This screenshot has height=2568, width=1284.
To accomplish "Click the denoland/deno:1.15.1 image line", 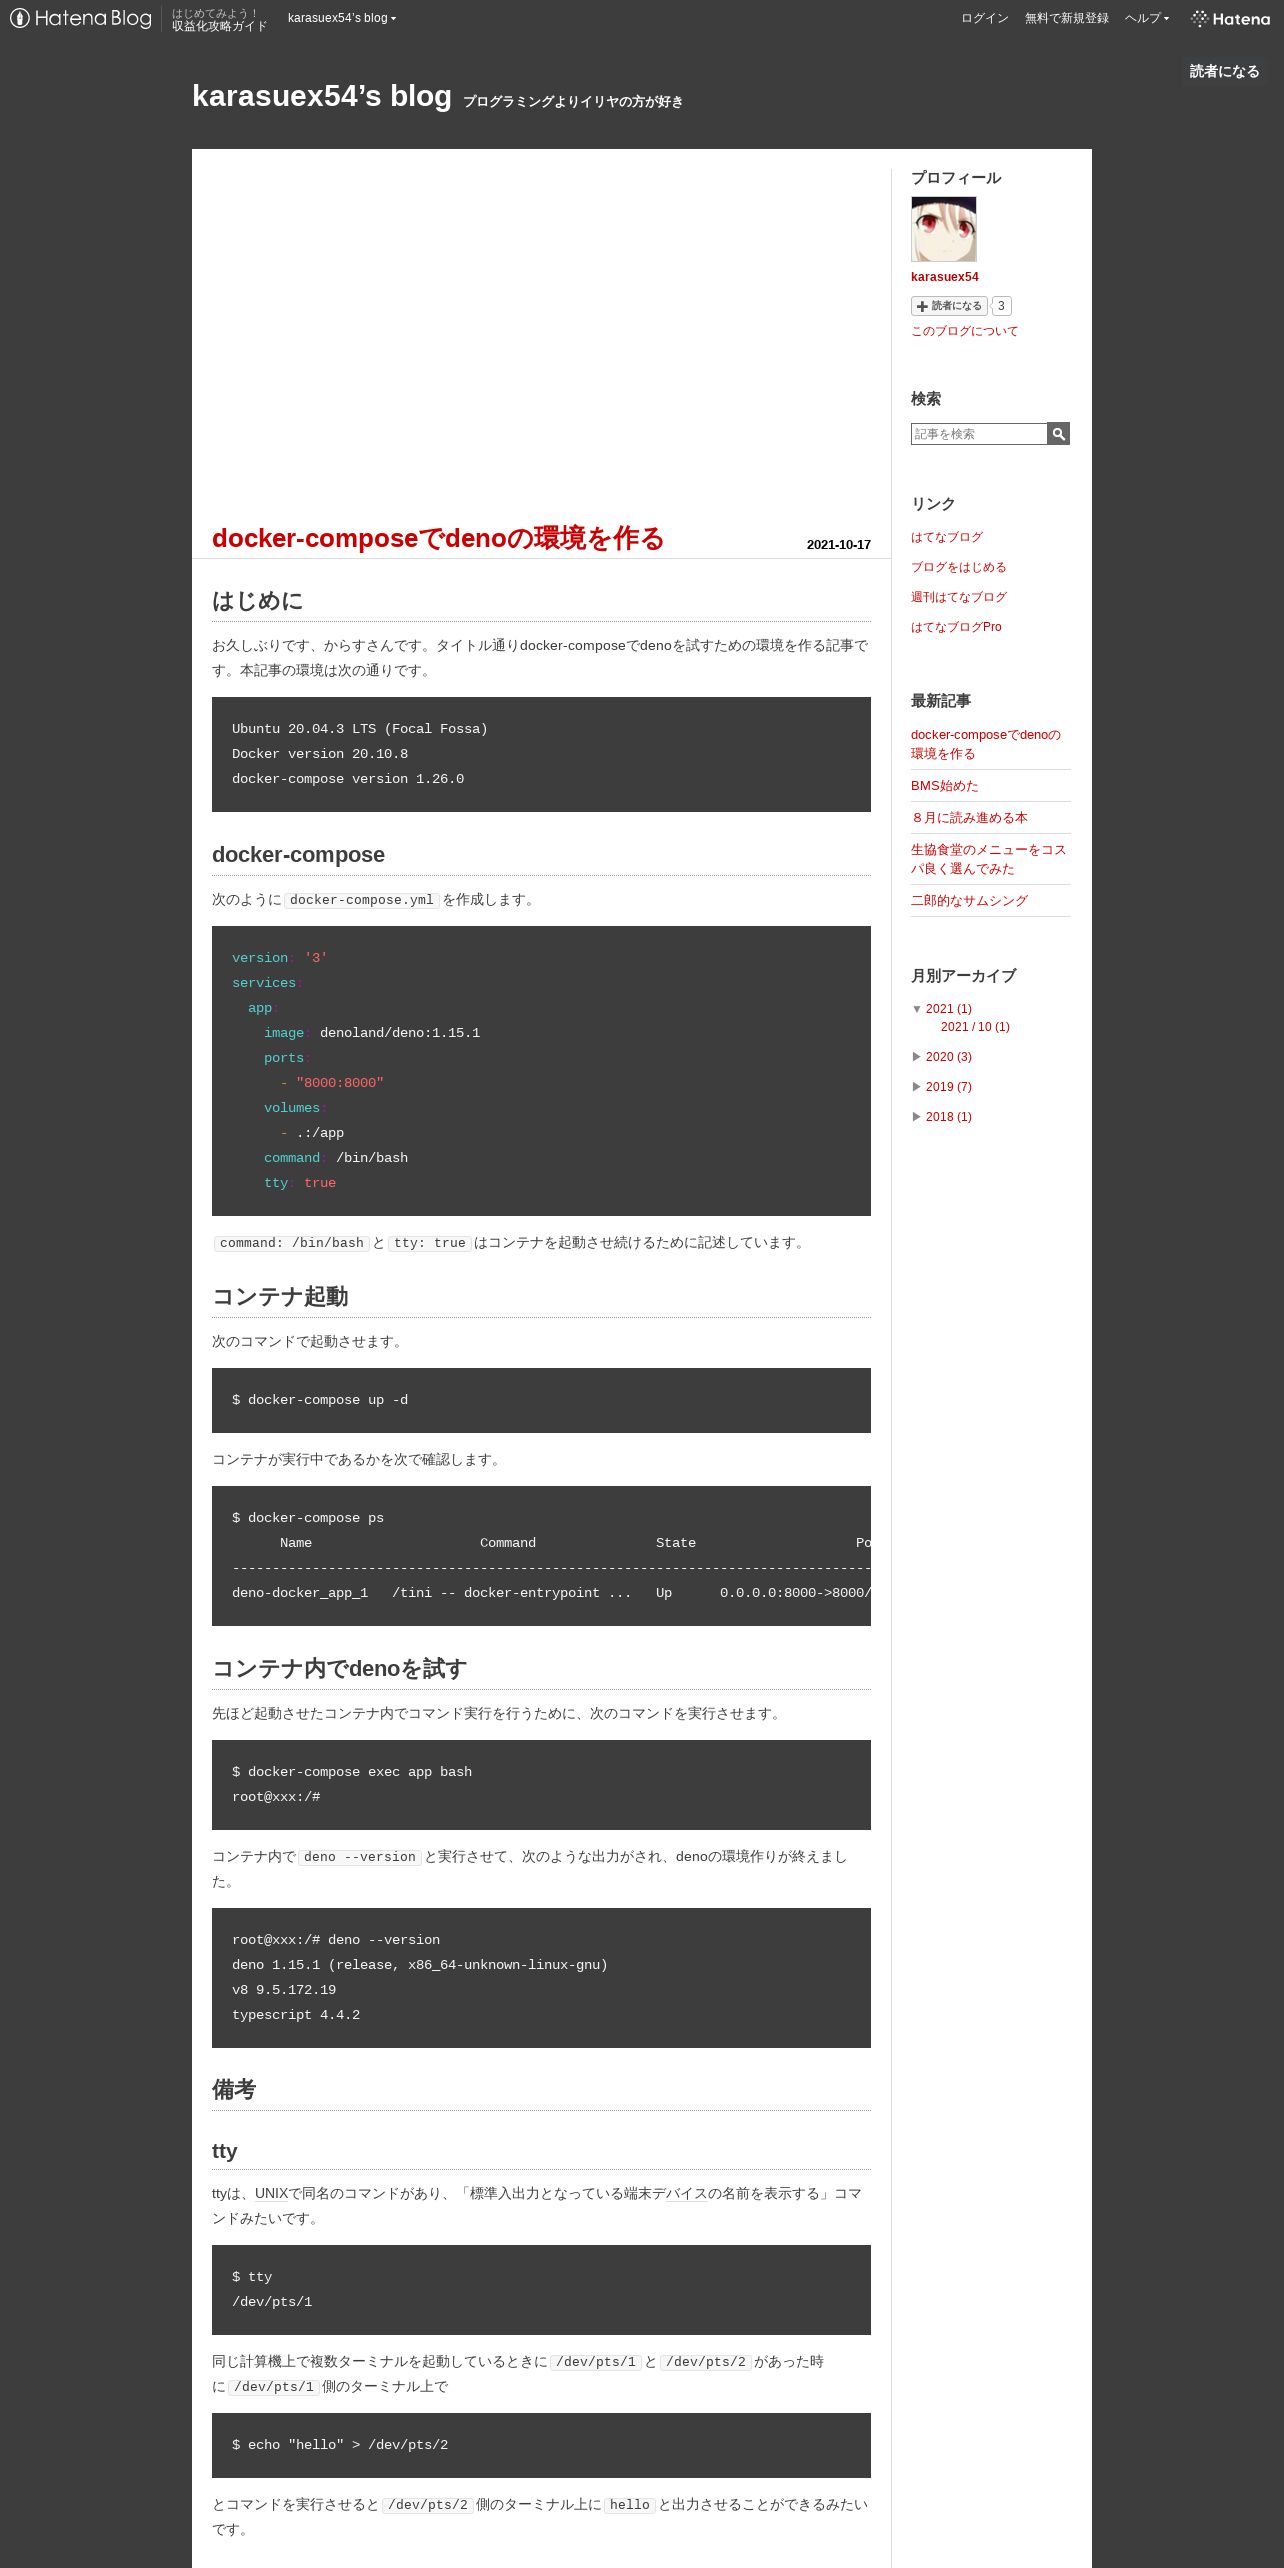I will click(372, 1033).
